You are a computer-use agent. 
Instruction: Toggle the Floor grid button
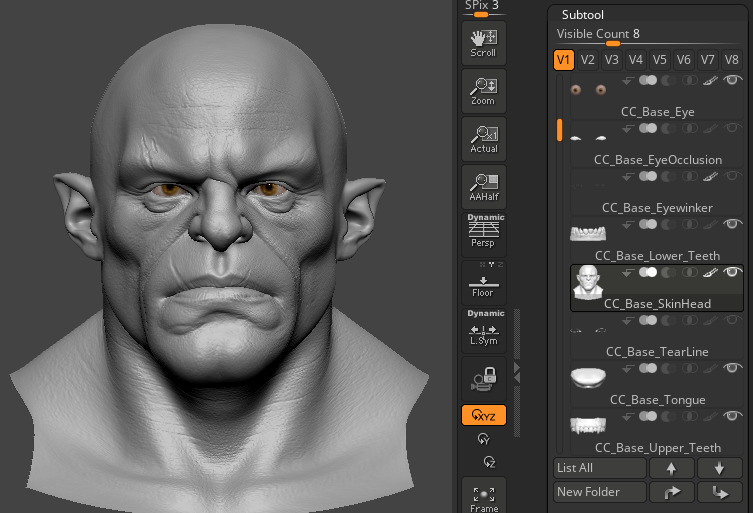pyautogui.click(x=484, y=283)
